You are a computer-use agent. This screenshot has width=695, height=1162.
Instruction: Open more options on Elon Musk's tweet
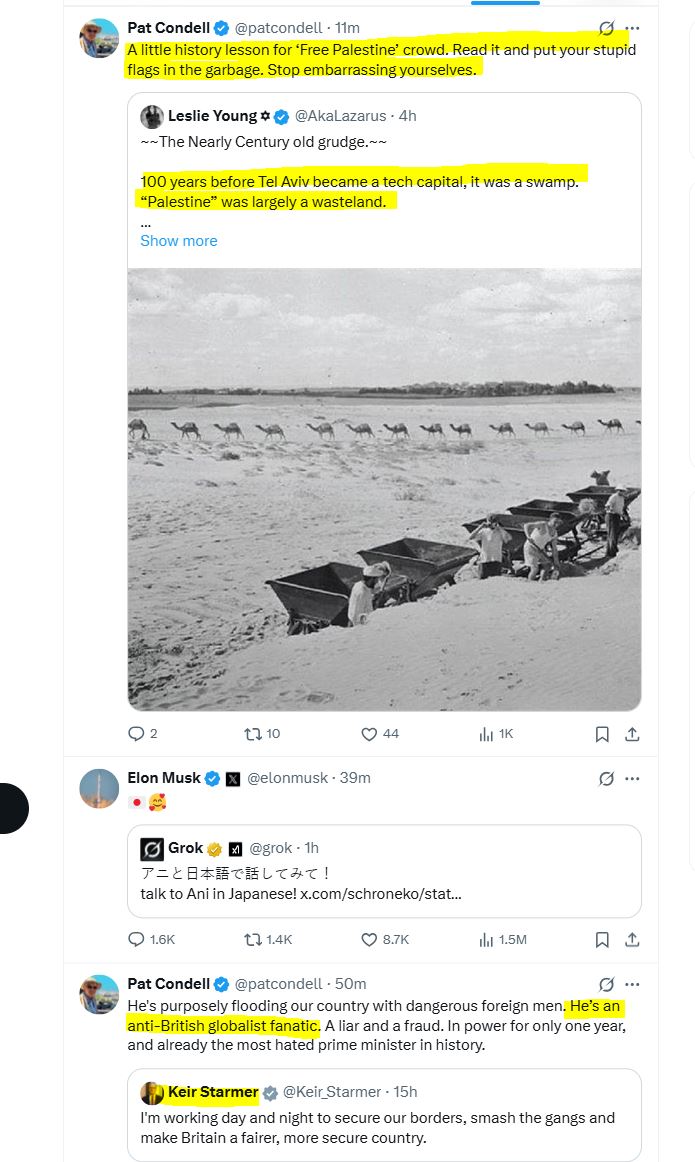(x=632, y=778)
